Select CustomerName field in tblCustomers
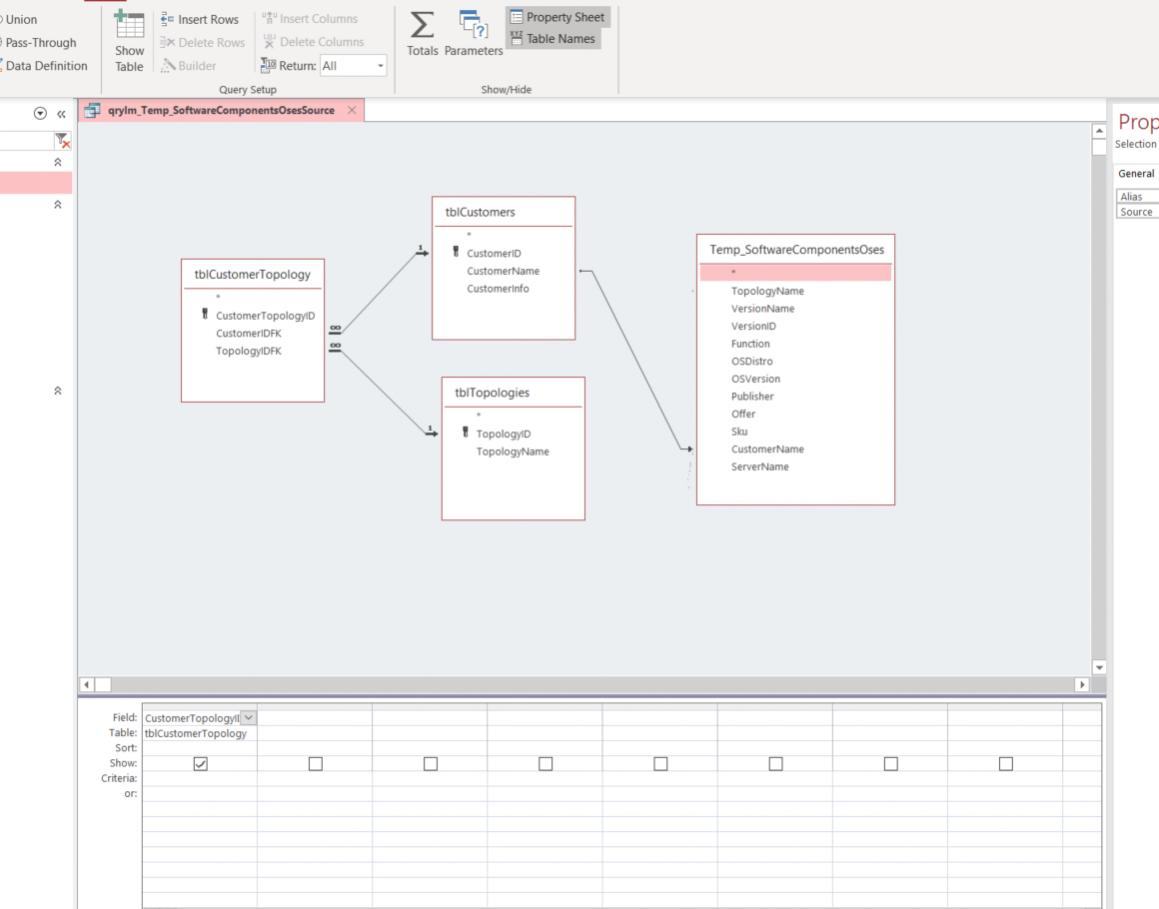 tap(503, 271)
